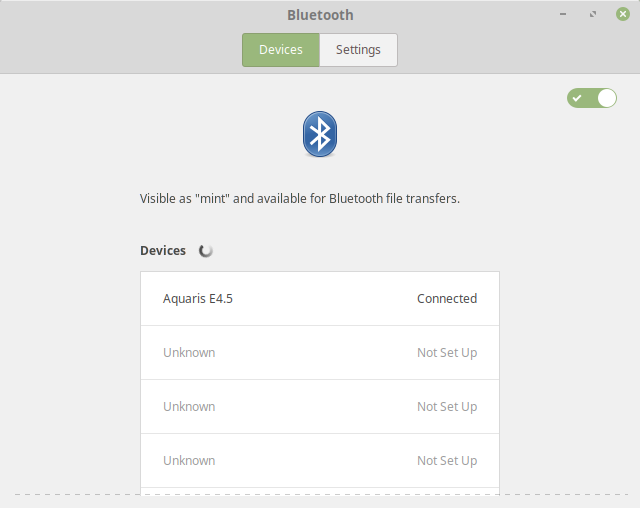The width and height of the screenshot is (640, 508).
Task: Minimize the Bluetooth window
Action: tap(565, 14)
